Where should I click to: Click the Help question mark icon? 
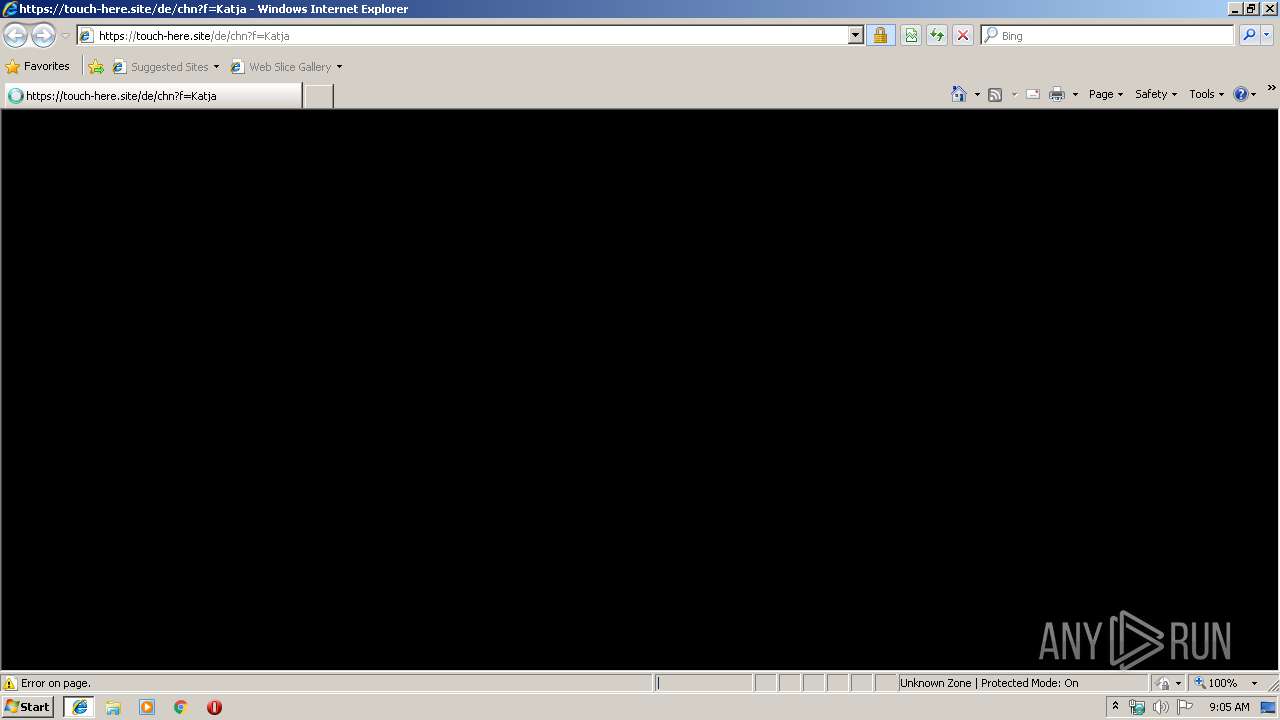tap(1241, 94)
